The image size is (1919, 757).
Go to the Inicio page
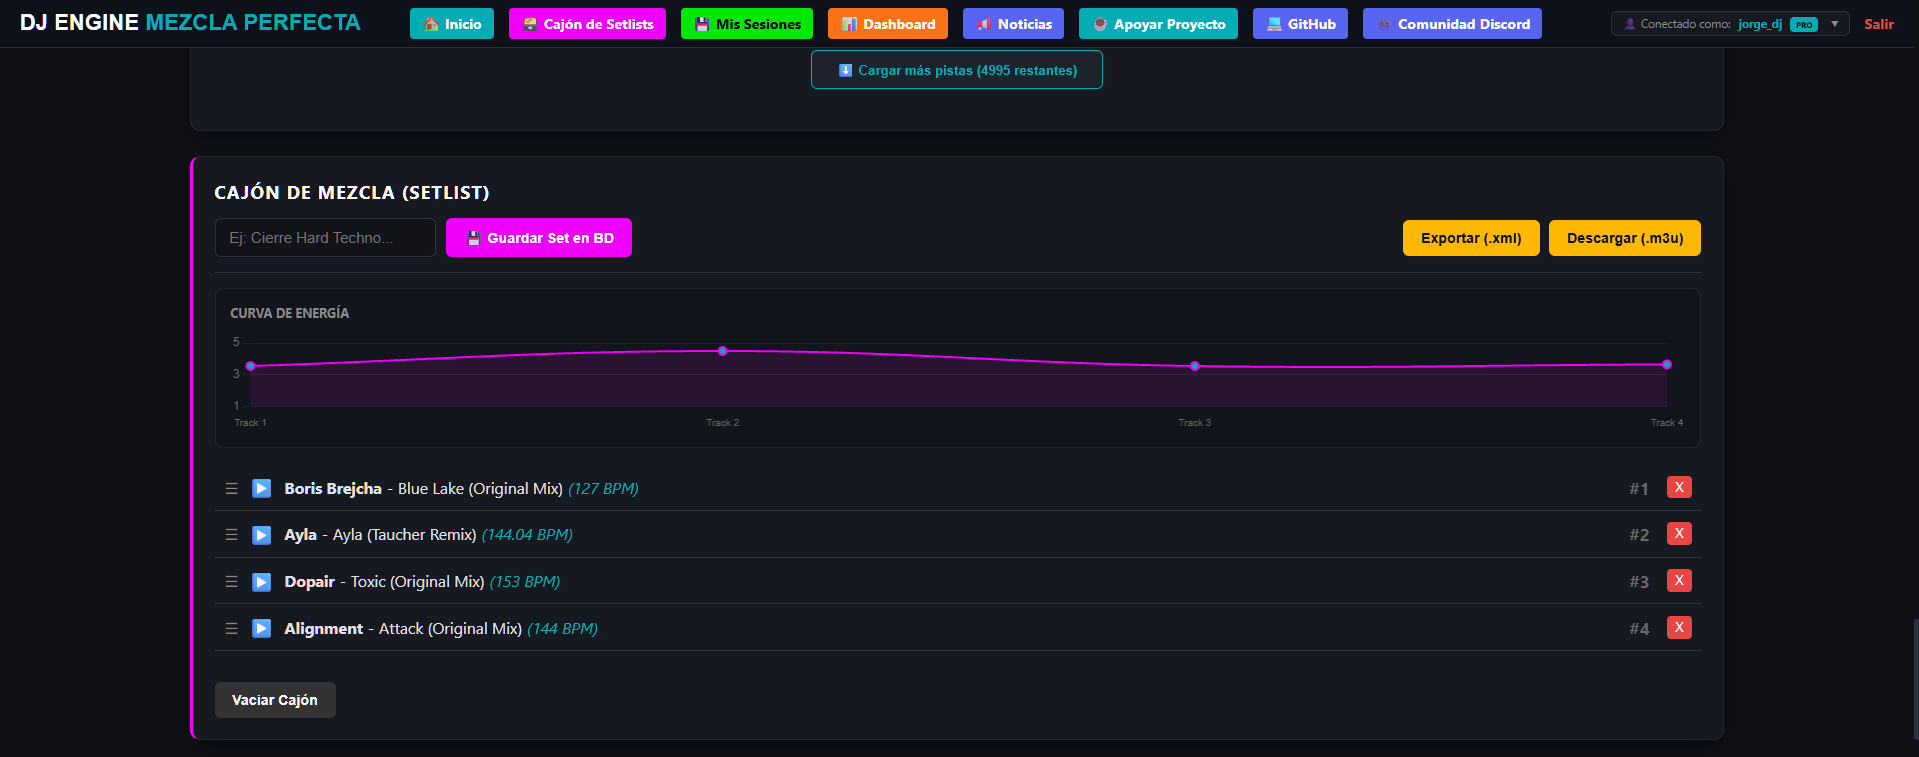[452, 24]
